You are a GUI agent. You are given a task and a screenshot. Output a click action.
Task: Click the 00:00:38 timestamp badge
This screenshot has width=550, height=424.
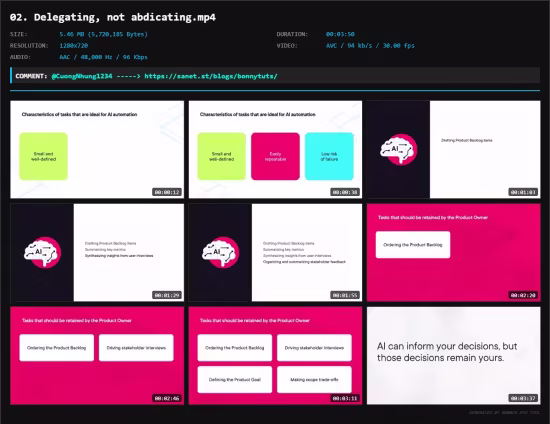click(x=345, y=192)
